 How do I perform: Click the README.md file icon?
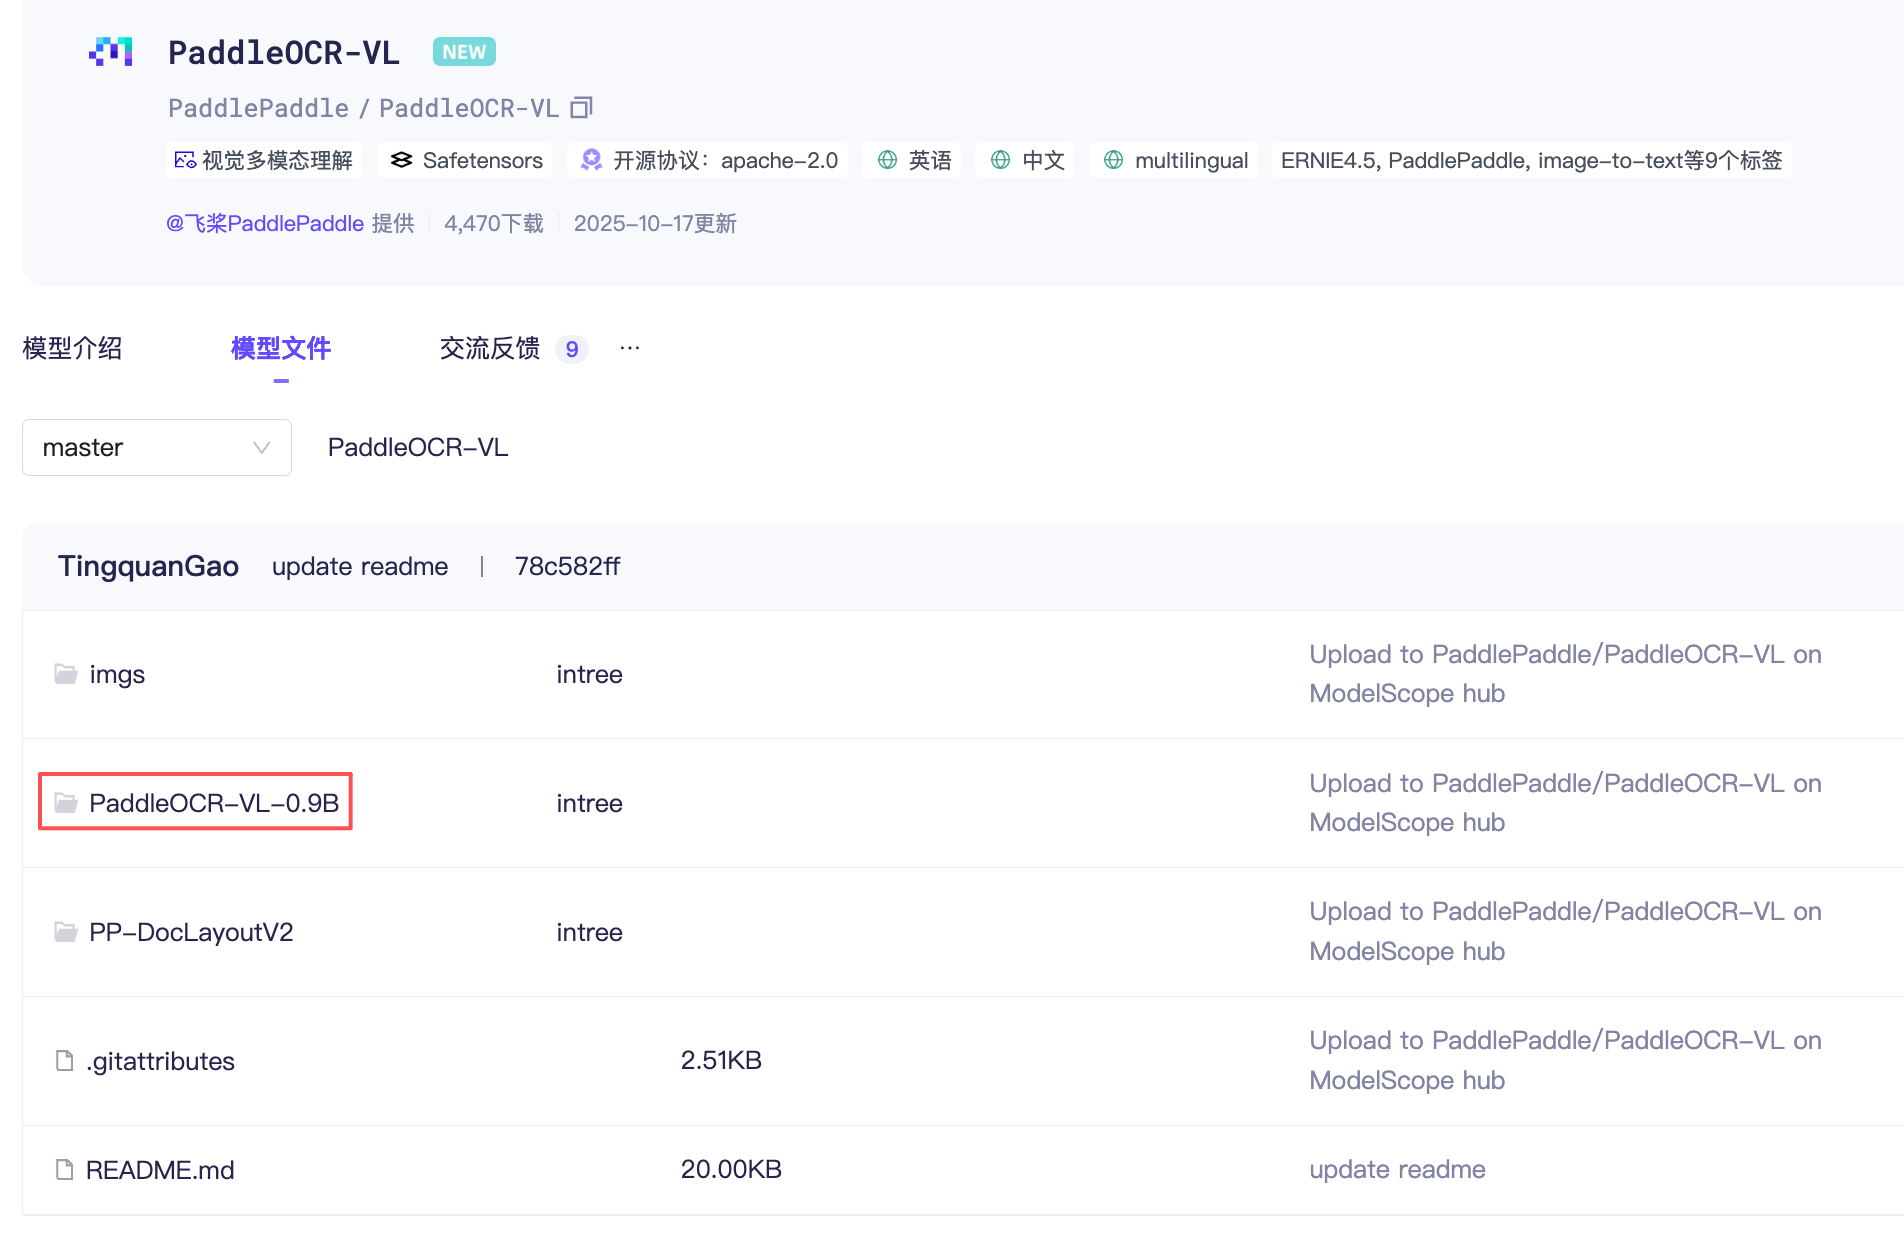tap(65, 1169)
